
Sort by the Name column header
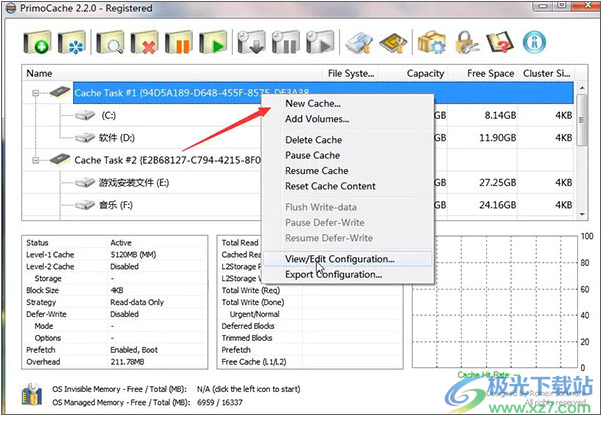[172, 73]
